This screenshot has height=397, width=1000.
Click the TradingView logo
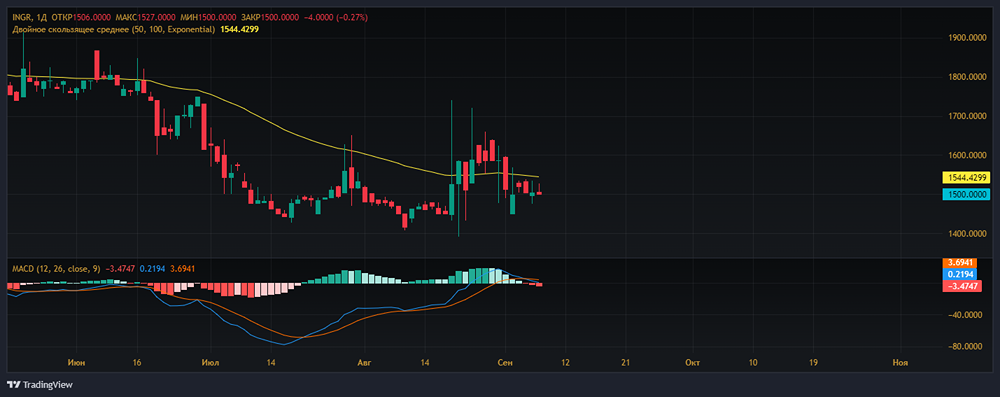[x=40, y=384]
